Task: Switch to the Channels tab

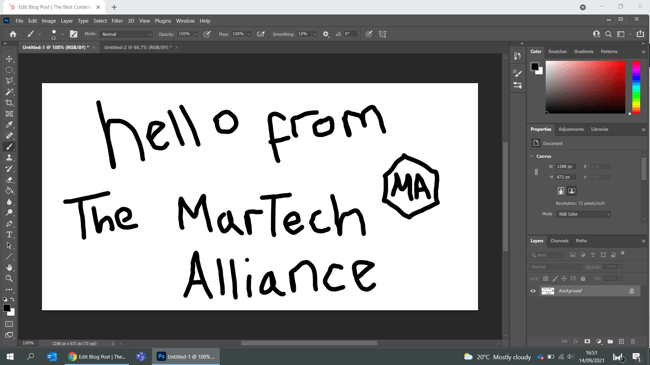Action: pyautogui.click(x=559, y=241)
